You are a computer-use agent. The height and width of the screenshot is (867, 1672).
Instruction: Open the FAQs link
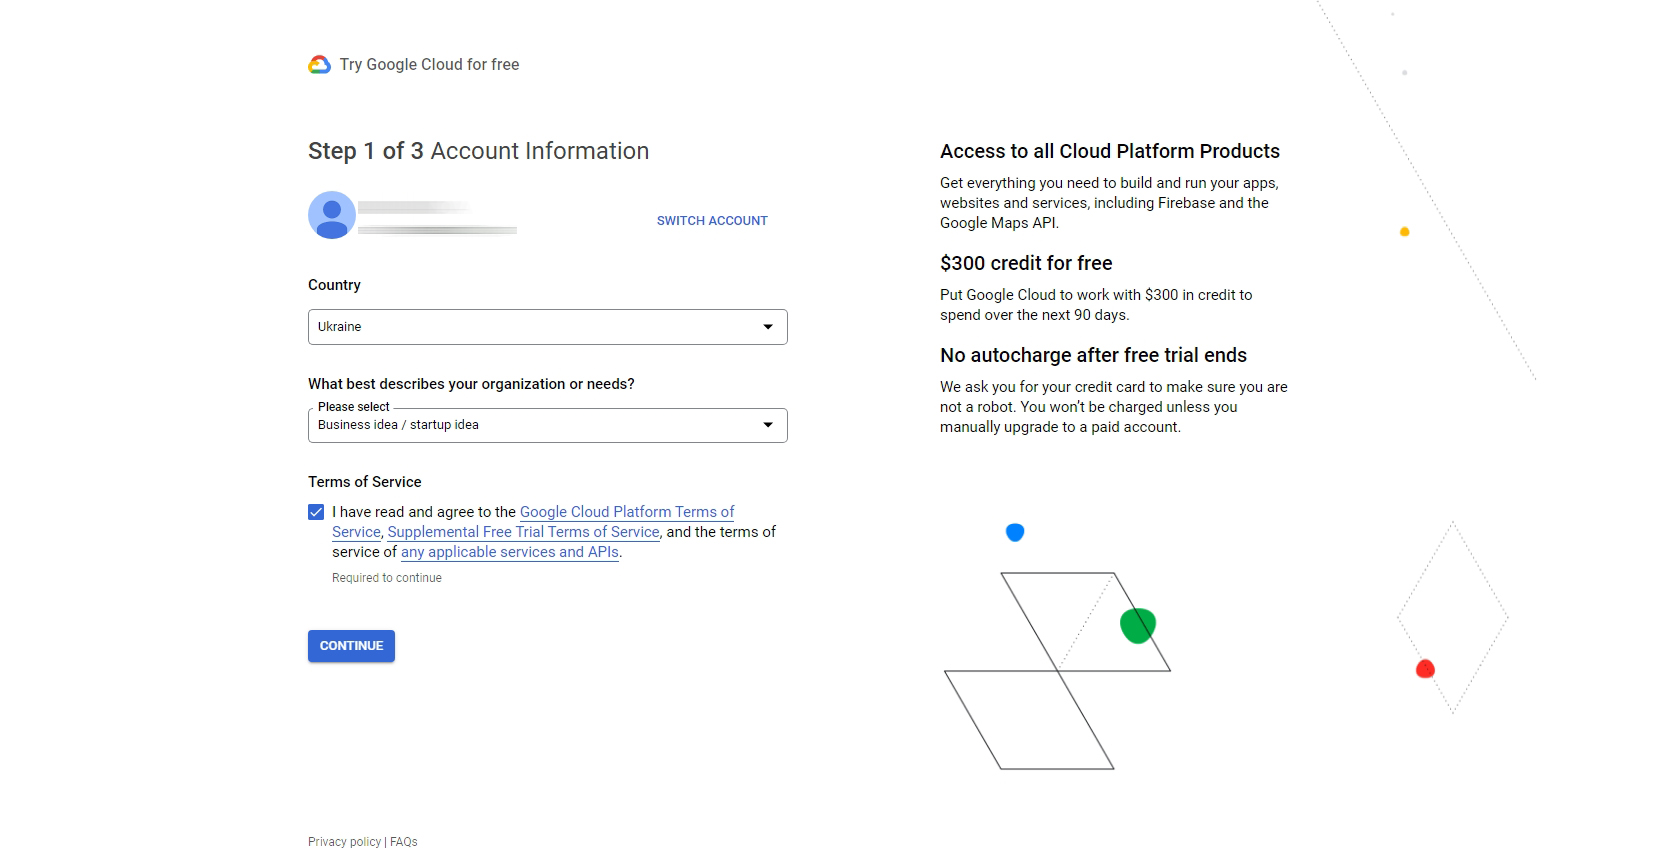point(404,842)
